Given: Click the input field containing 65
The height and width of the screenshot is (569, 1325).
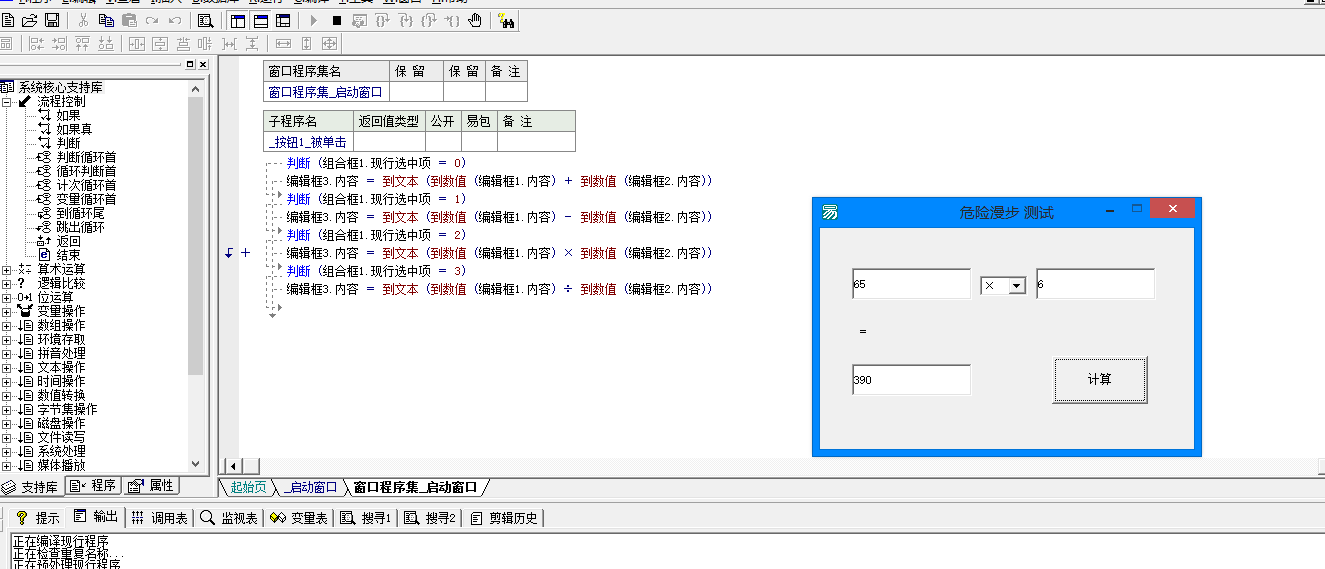Looking at the screenshot, I should [911, 284].
